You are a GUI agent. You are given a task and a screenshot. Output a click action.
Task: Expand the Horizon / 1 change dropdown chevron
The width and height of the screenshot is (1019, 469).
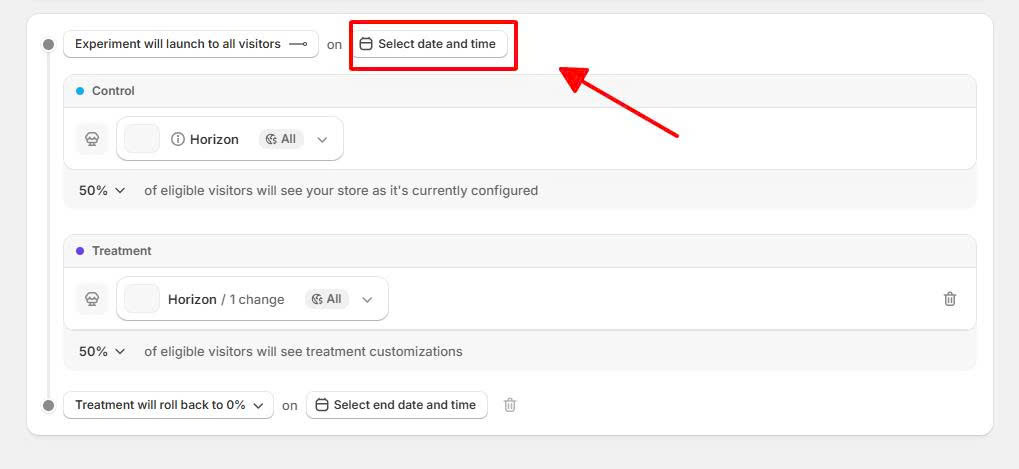367,299
